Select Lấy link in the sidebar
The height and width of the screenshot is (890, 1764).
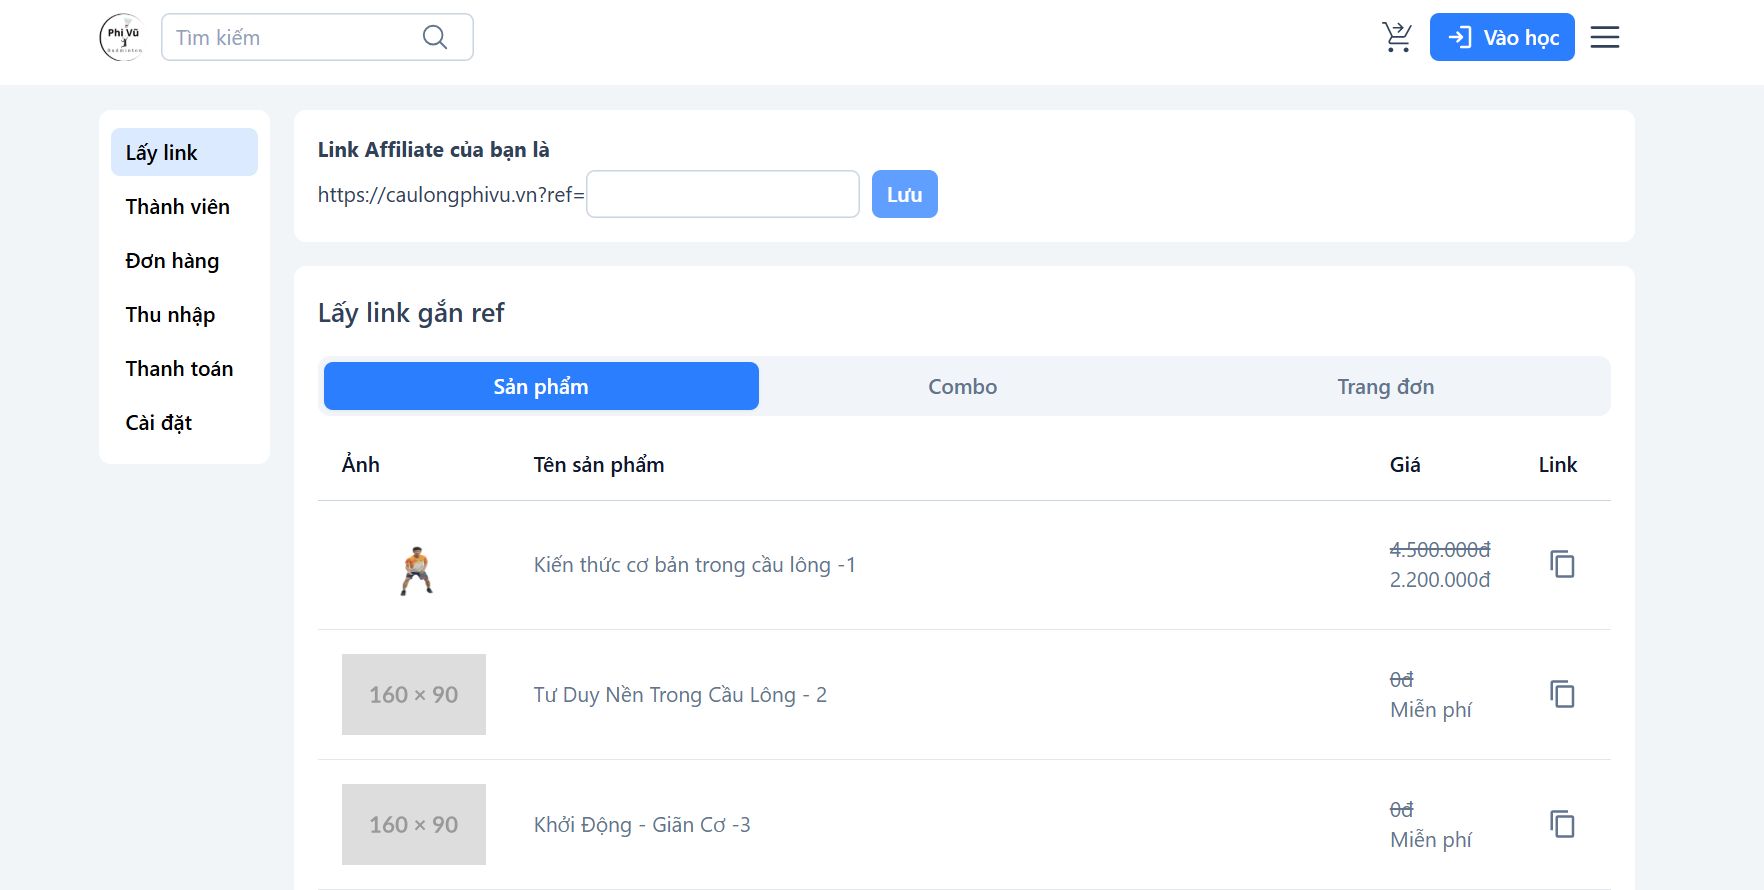click(184, 153)
